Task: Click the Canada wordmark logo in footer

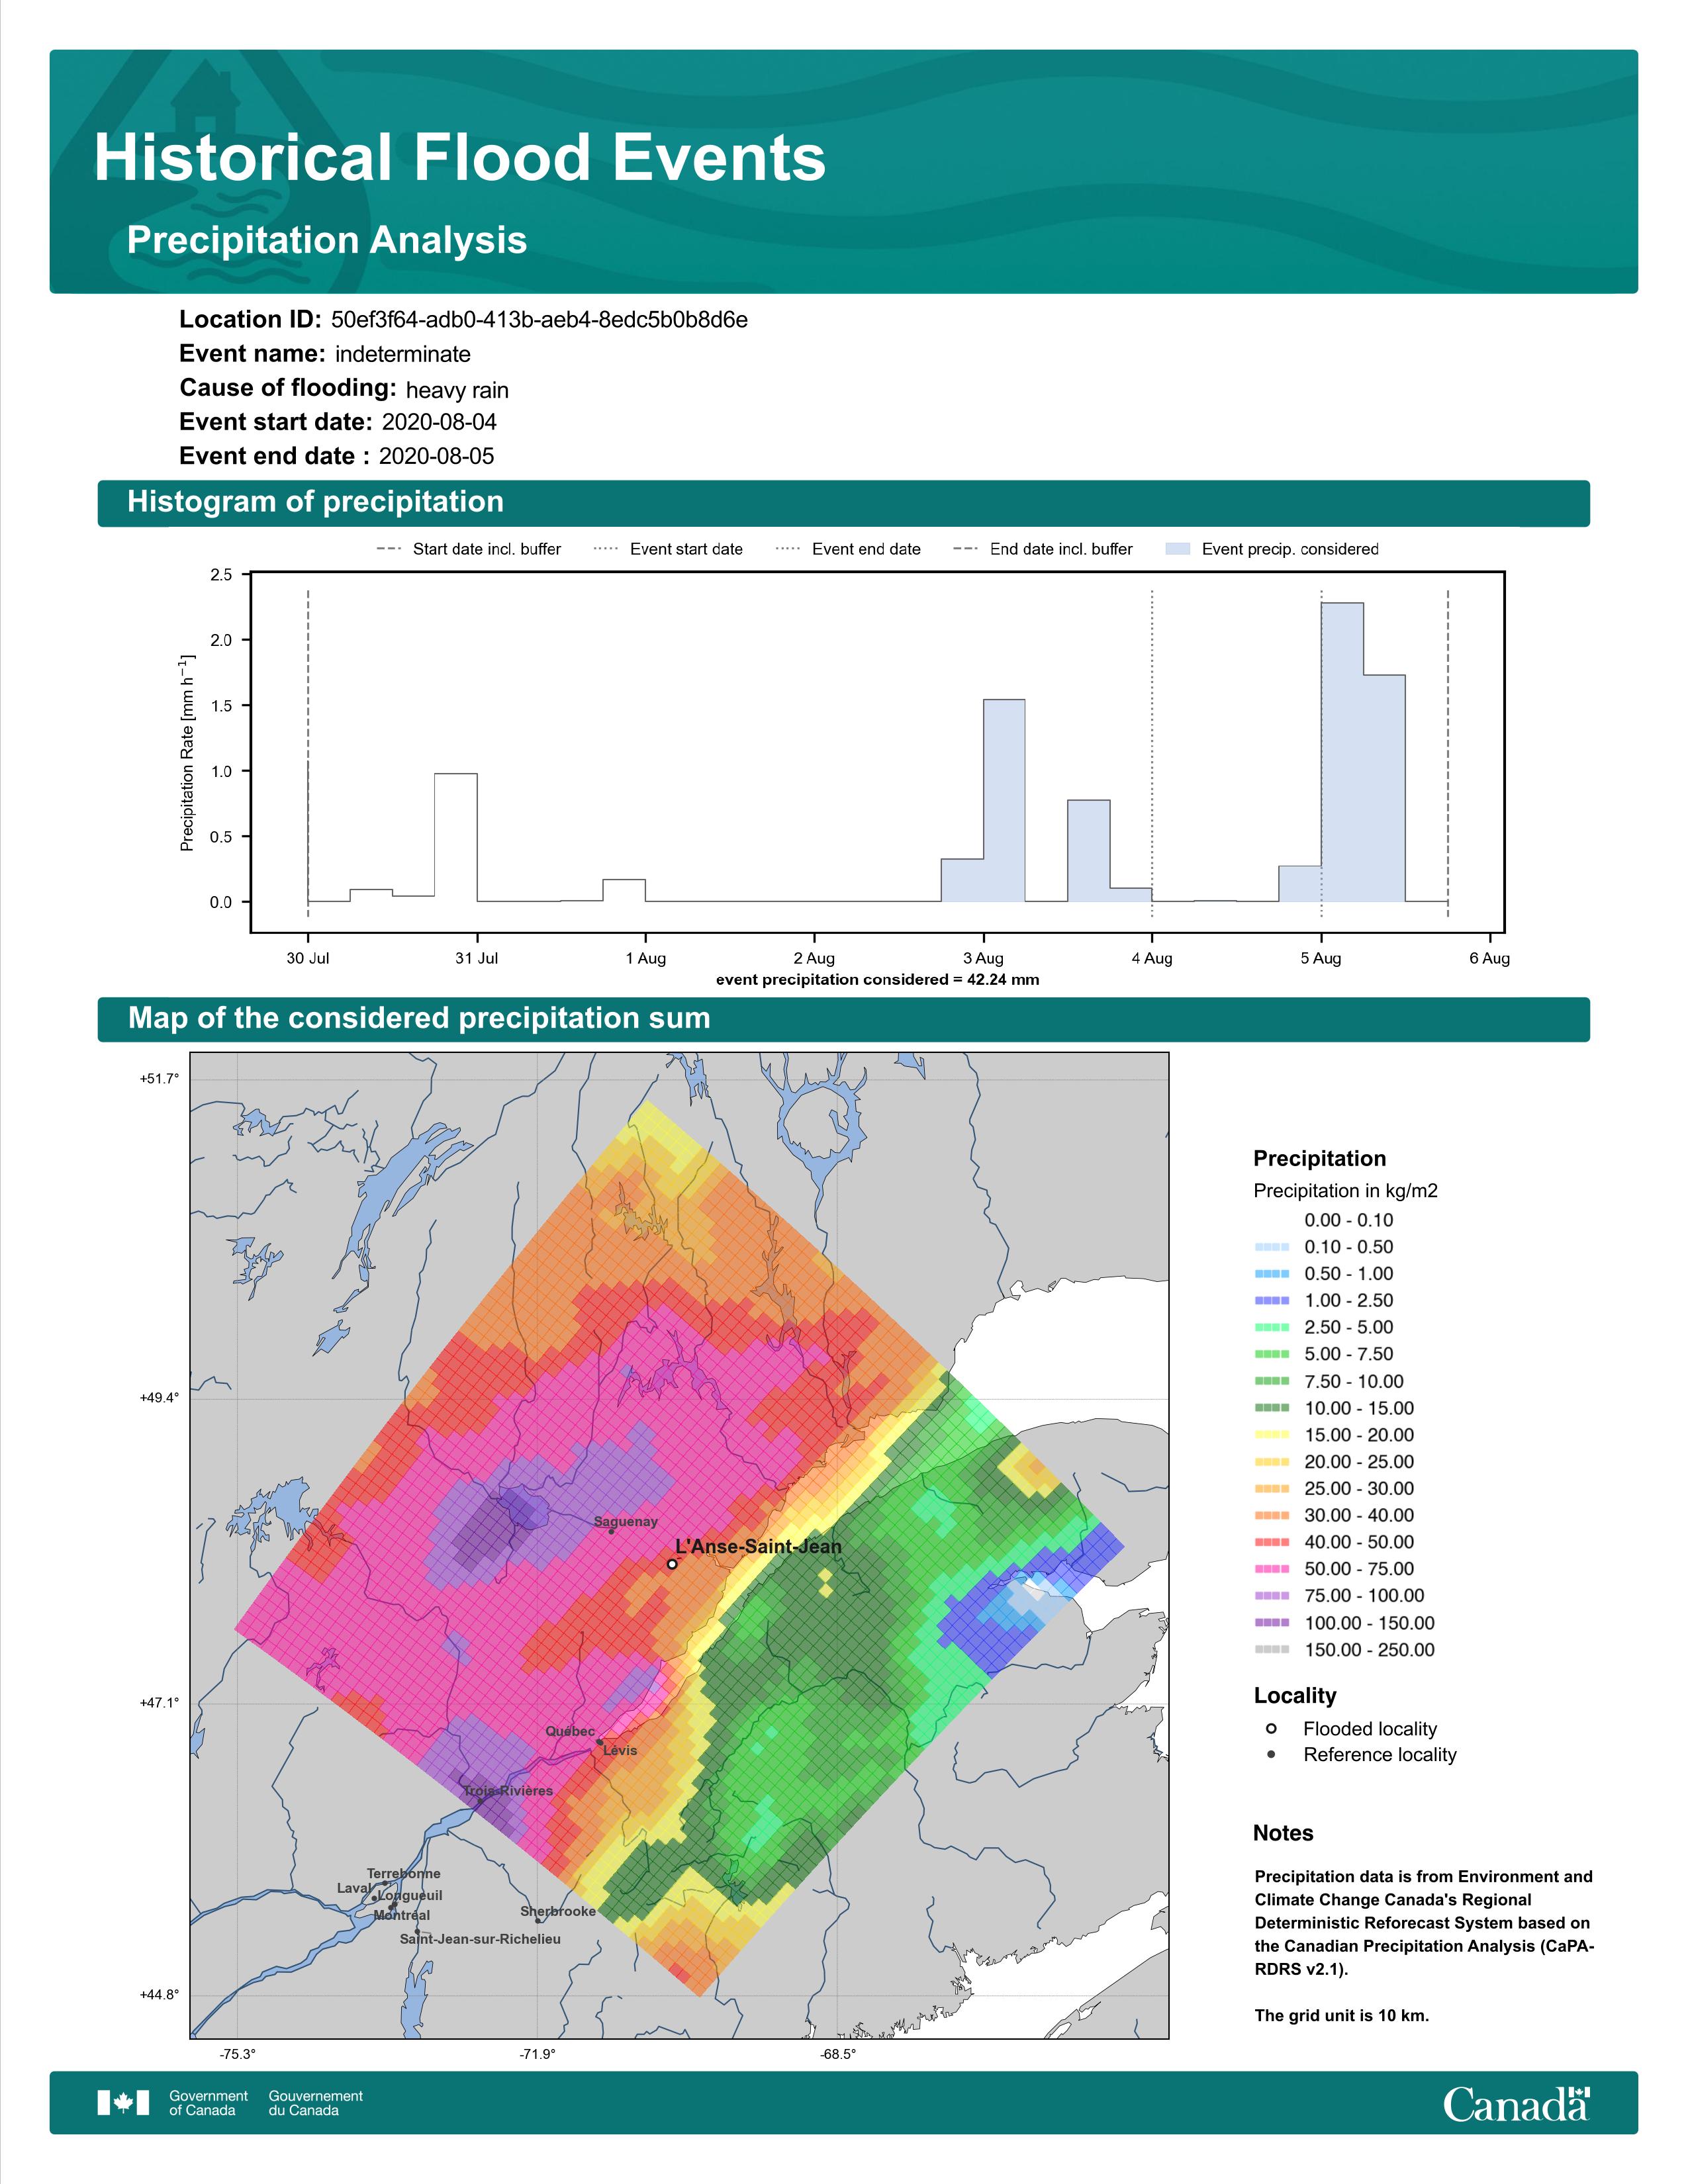Action: tap(1516, 2103)
